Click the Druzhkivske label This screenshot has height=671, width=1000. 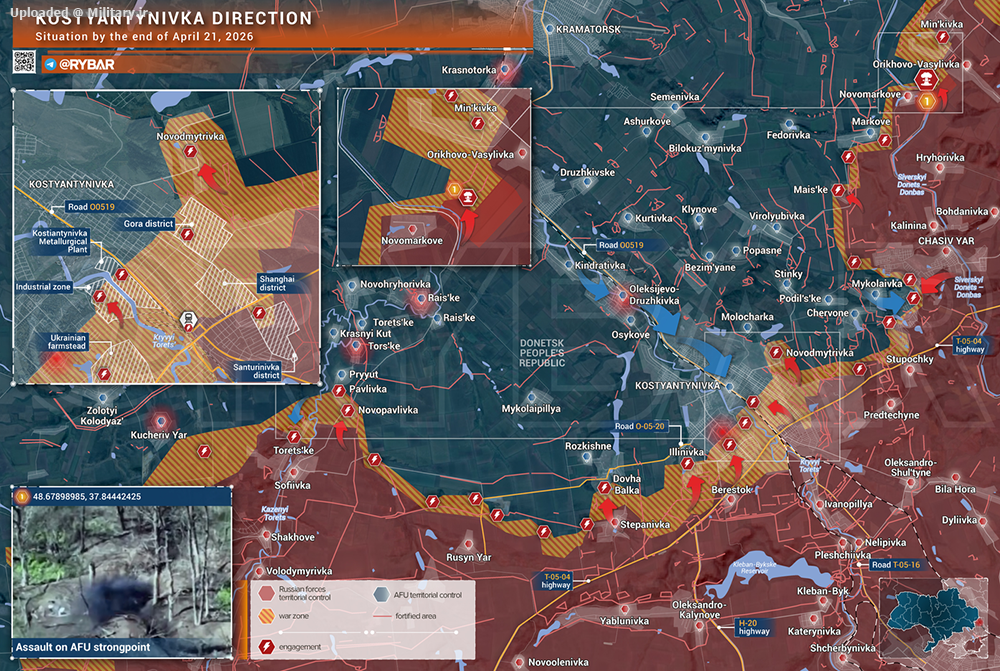587,172
